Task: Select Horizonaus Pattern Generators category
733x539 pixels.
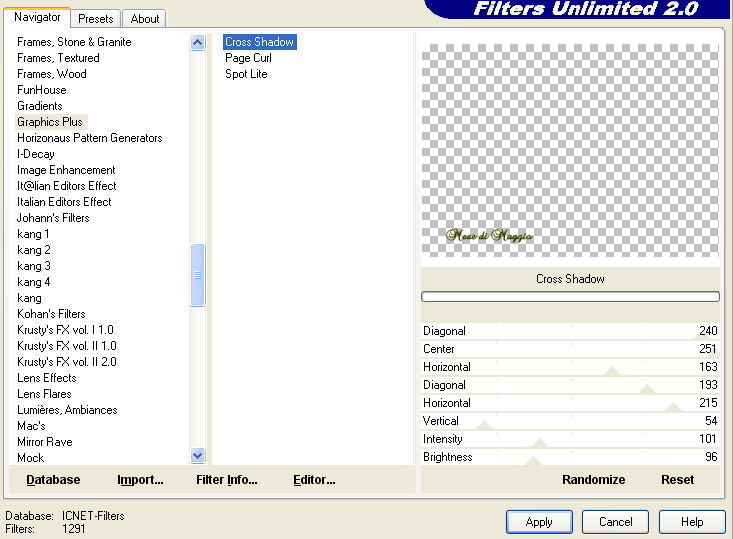Action: coord(89,138)
